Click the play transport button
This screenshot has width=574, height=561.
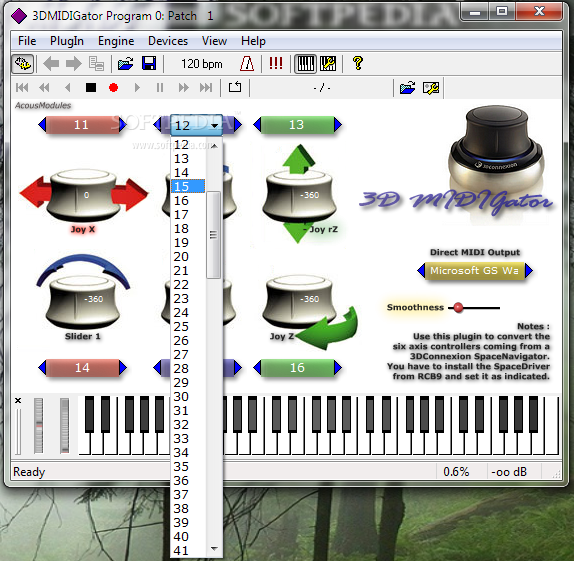137,88
